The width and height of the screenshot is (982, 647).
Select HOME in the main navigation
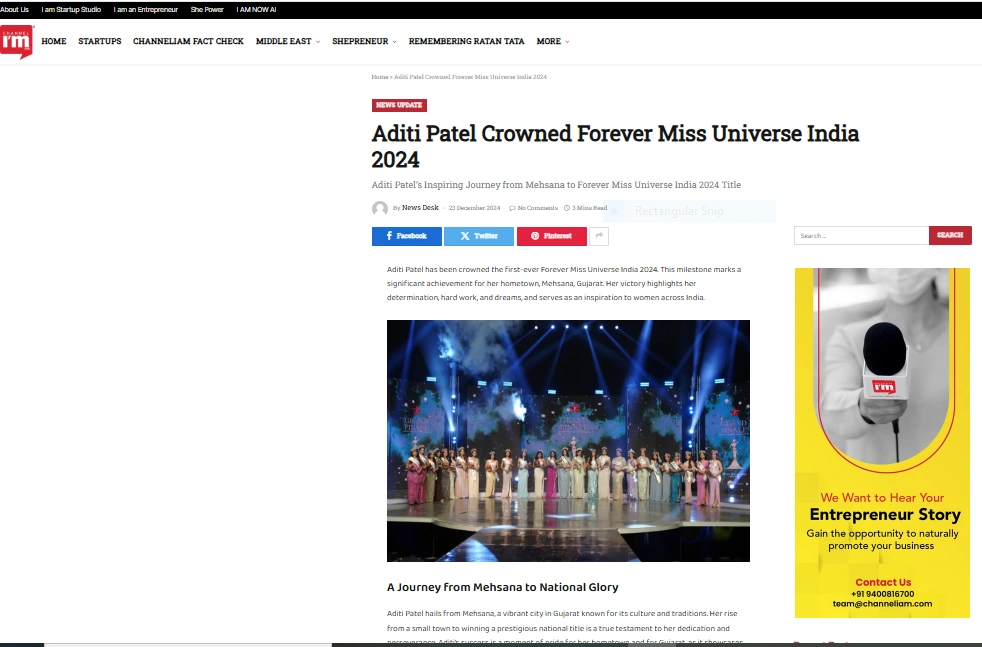pos(53,41)
